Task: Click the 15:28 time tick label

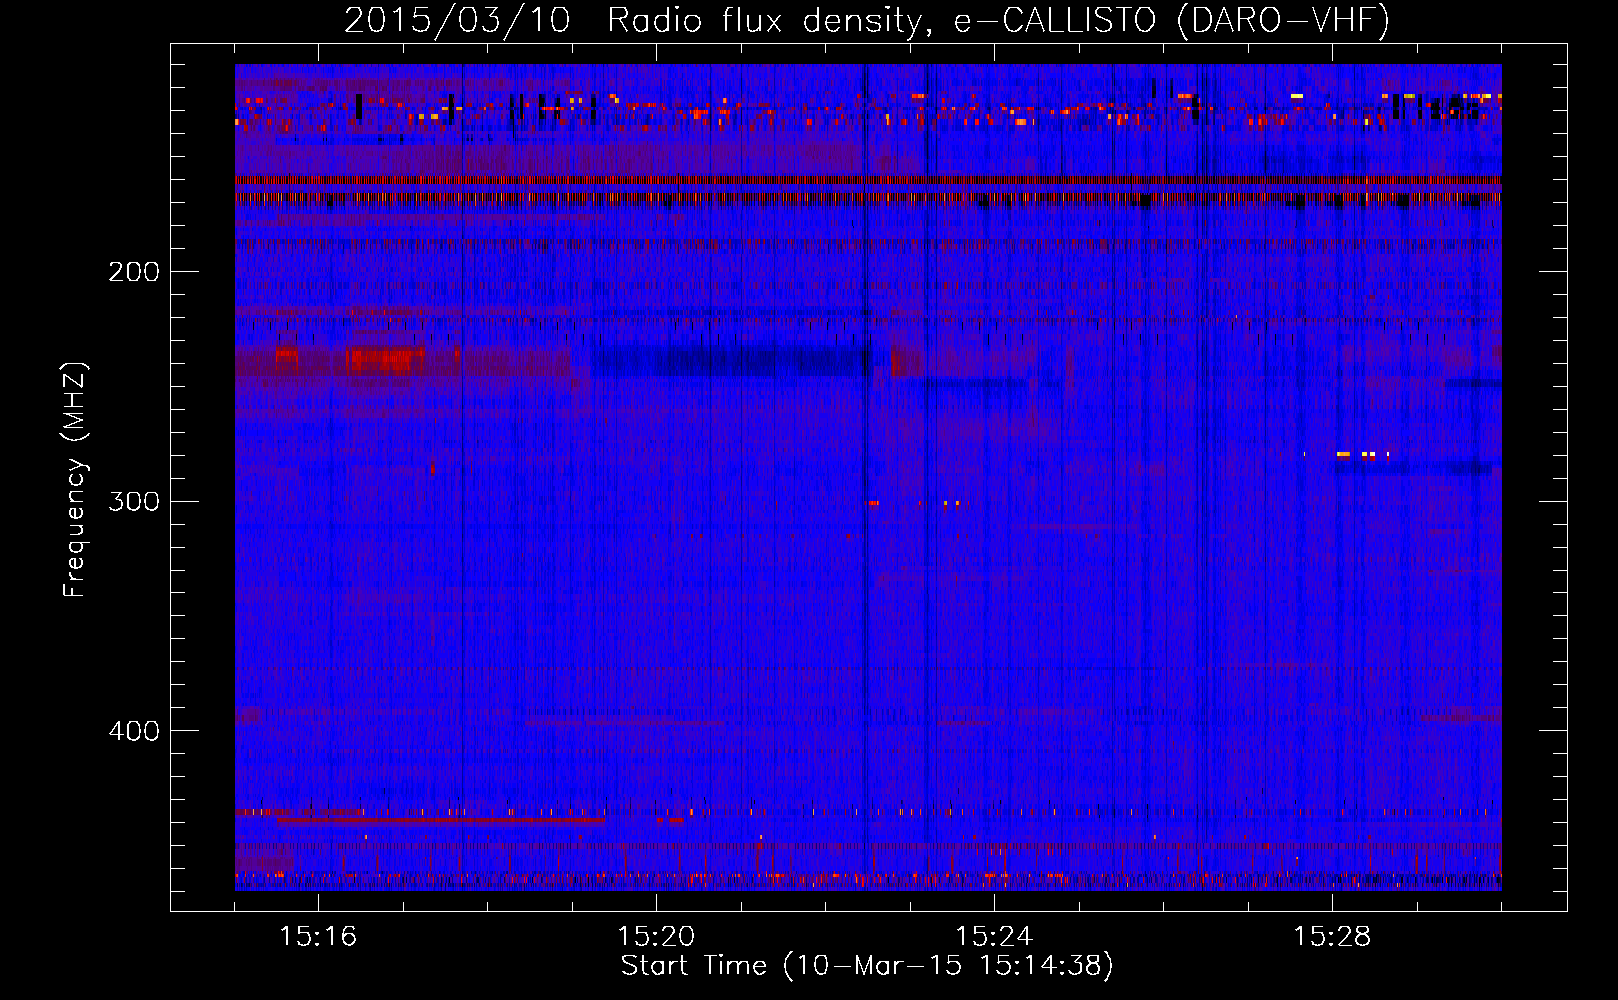Action: point(1332,937)
